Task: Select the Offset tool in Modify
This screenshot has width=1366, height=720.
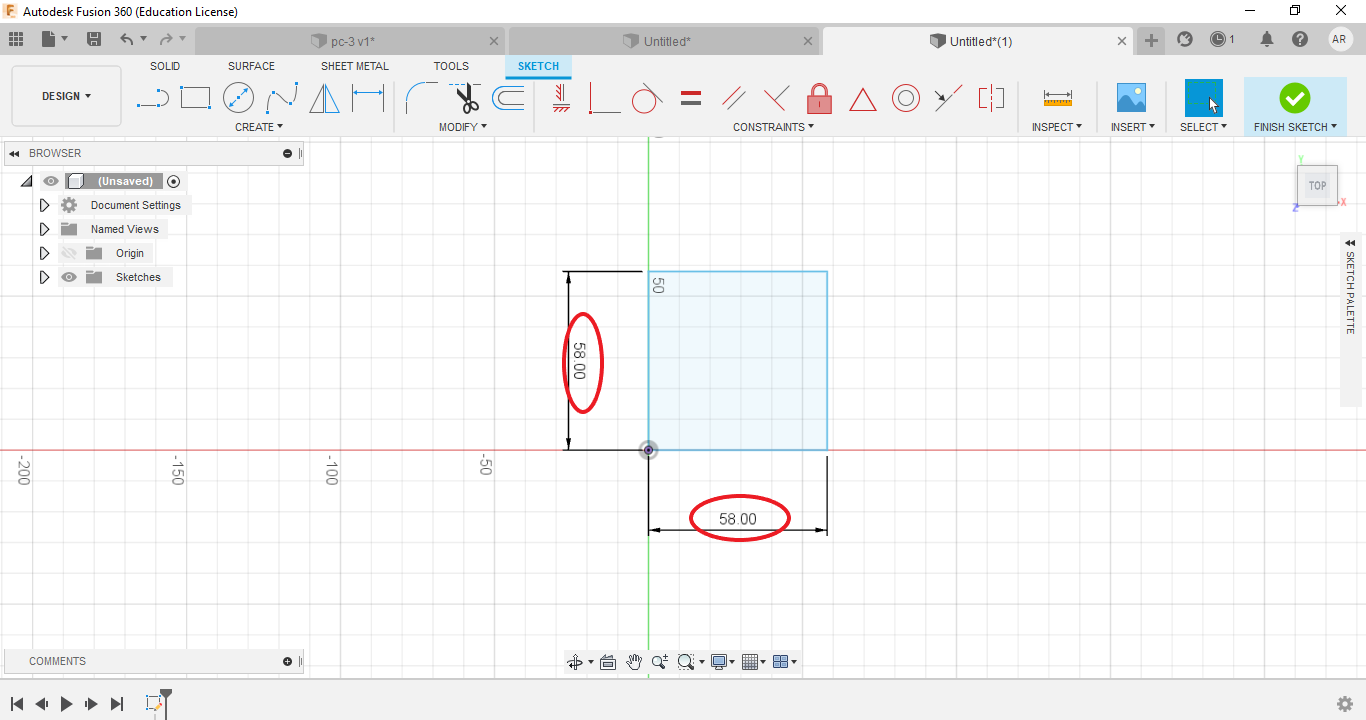Action: pyautogui.click(x=508, y=98)
